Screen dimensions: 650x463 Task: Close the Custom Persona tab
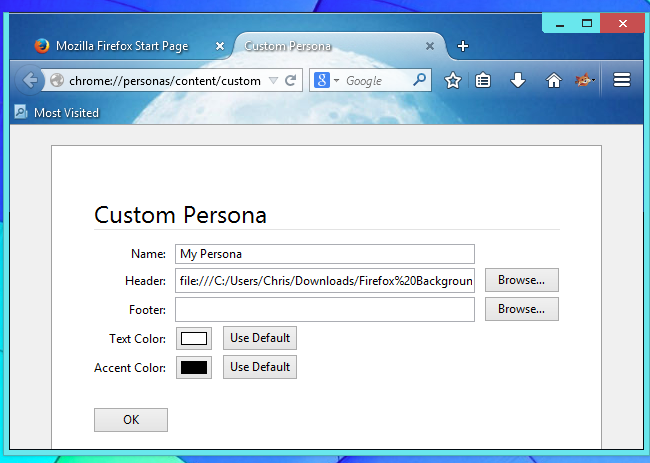(x=430, y=46)
